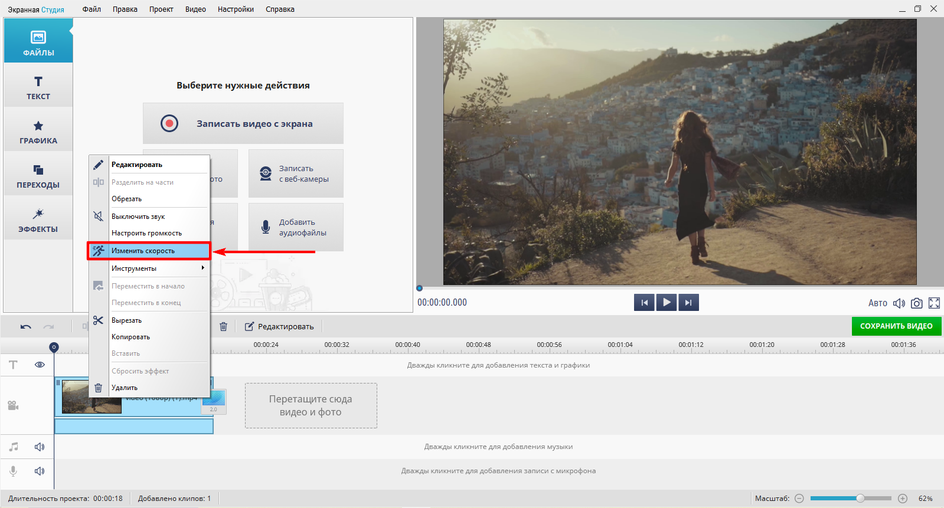
Task: Click the player volume speaker icon
Action: (898, 303)
